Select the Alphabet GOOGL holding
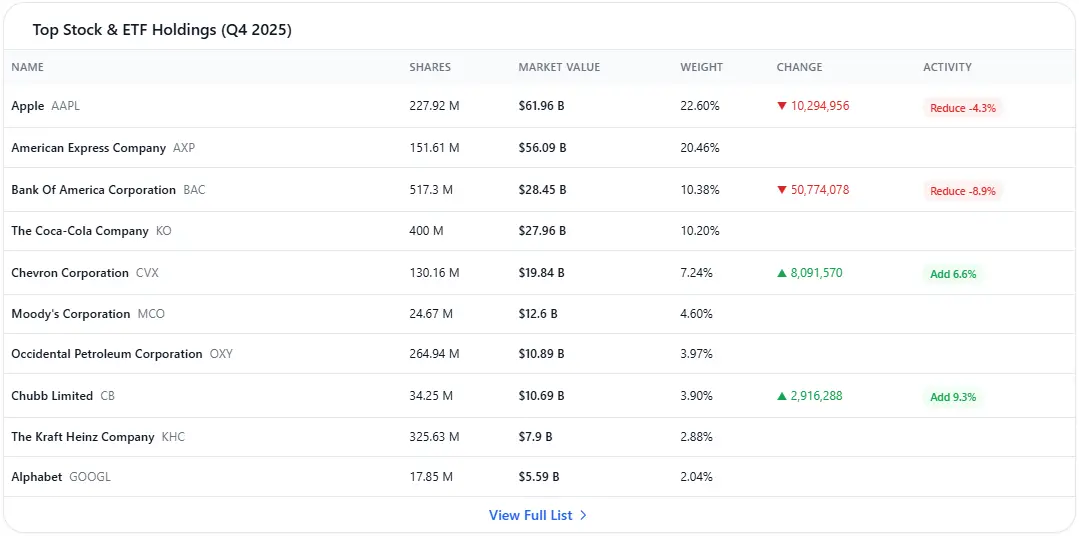 tap(61, 477)
